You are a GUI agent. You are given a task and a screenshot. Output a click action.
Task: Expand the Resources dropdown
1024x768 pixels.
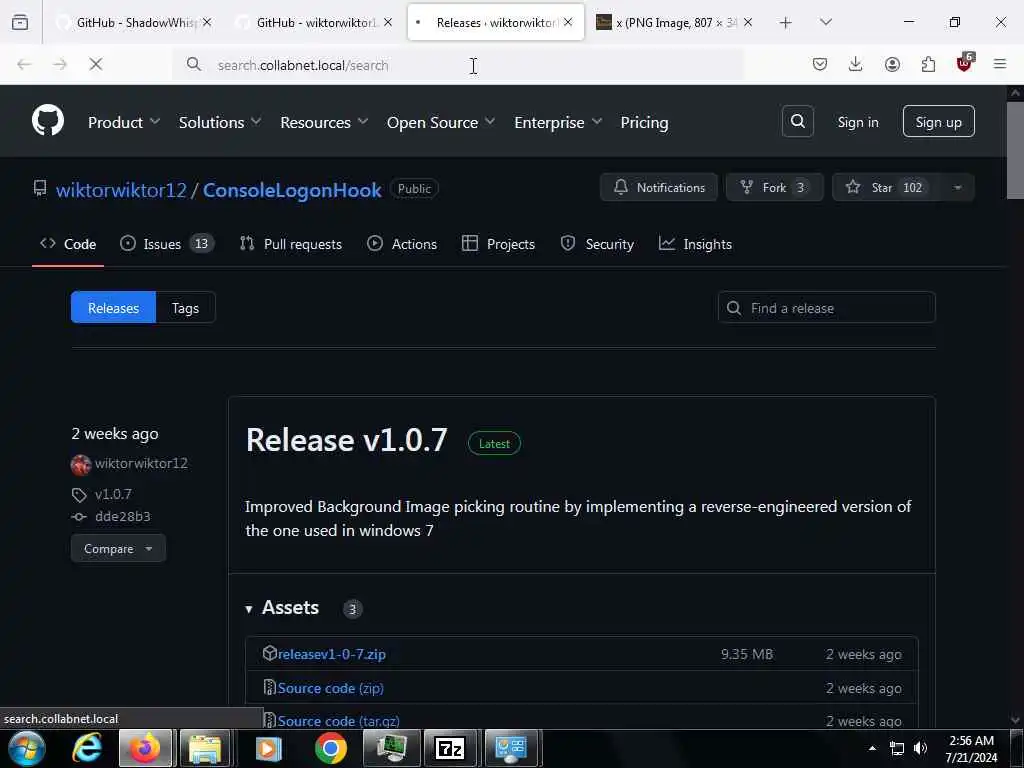point(324,122)
